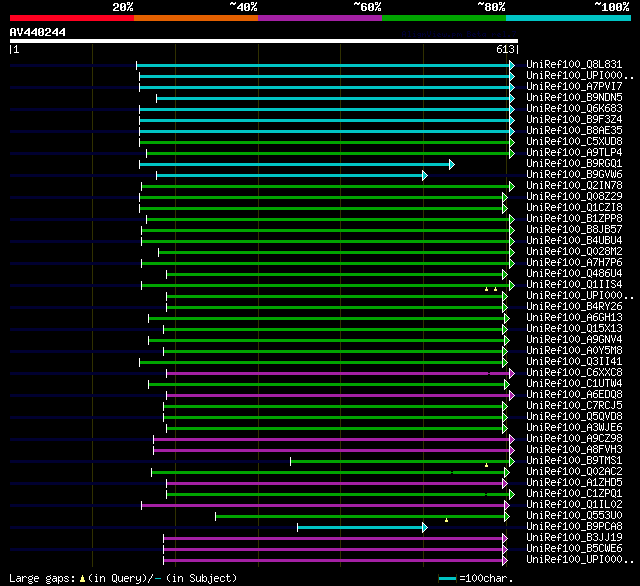Screen dimensions: 640x586
Task: Select the UniRef100_Q08Z29 label
Action: [574, 196]
